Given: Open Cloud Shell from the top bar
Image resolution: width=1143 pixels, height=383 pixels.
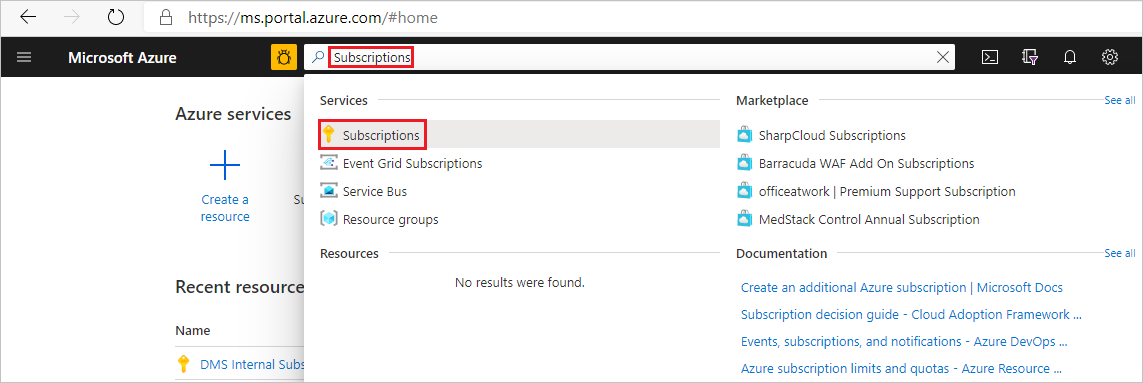Looking at the screenshot, I should pyautogui.click(x=989, y=58).
